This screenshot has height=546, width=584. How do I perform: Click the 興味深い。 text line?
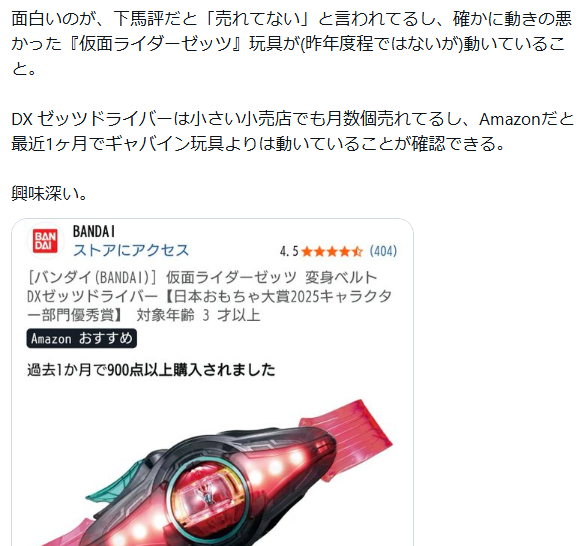pos(49,194)
